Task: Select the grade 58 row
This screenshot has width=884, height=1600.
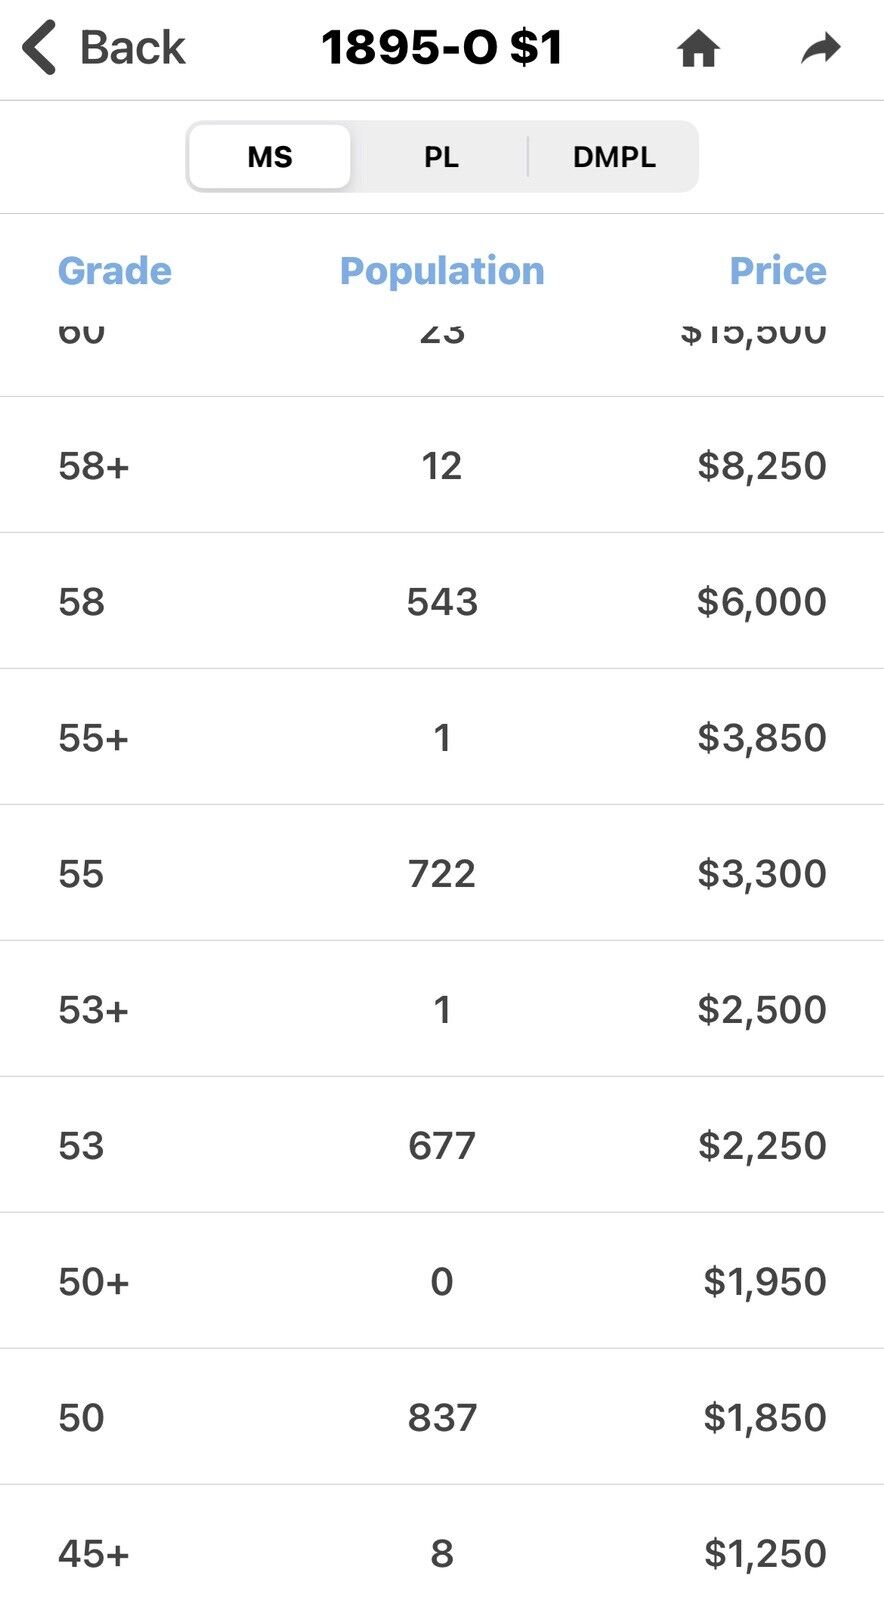Action: [442, 601]
